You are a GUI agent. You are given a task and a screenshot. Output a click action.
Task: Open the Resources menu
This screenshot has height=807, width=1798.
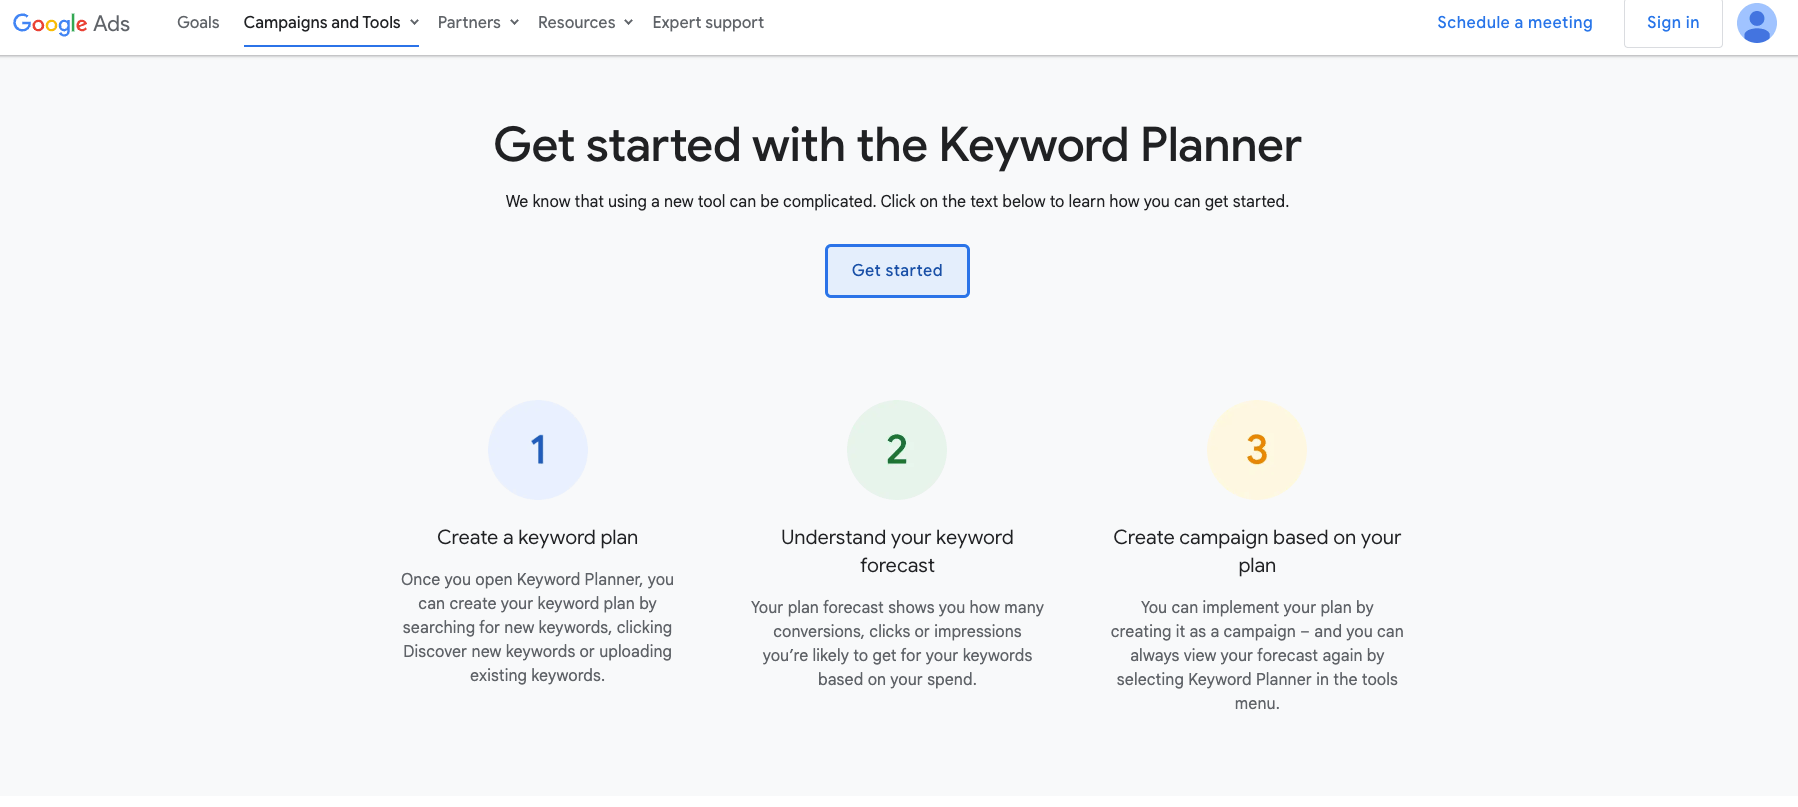577,22
